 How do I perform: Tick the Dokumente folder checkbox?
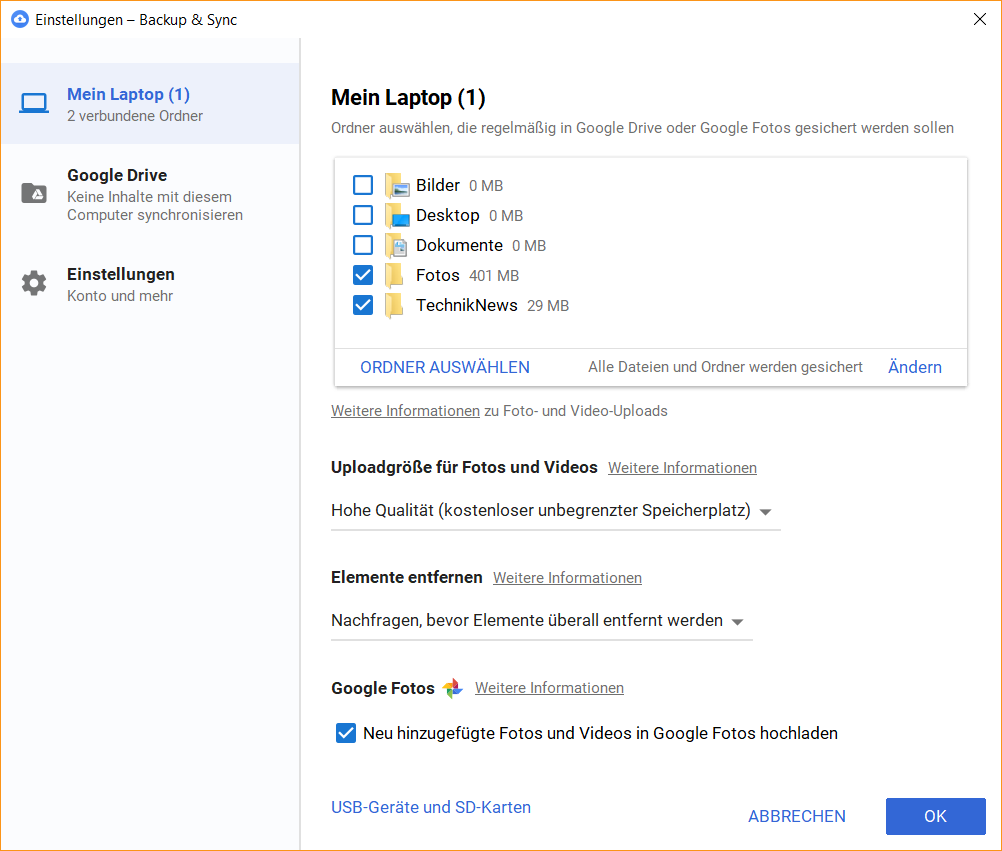coord(363,245)
